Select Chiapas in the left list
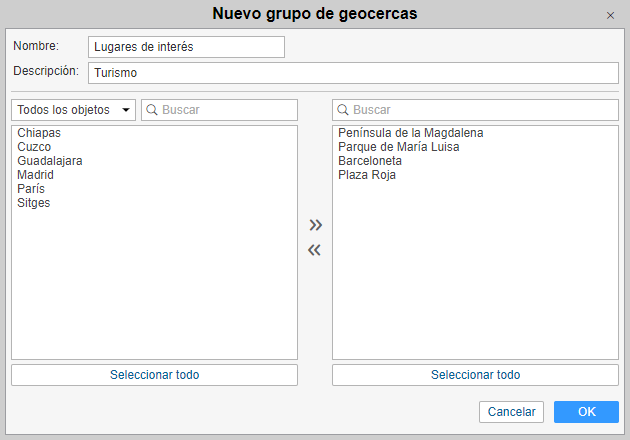The width and height of the screenshot is (630, 440). 39,133
